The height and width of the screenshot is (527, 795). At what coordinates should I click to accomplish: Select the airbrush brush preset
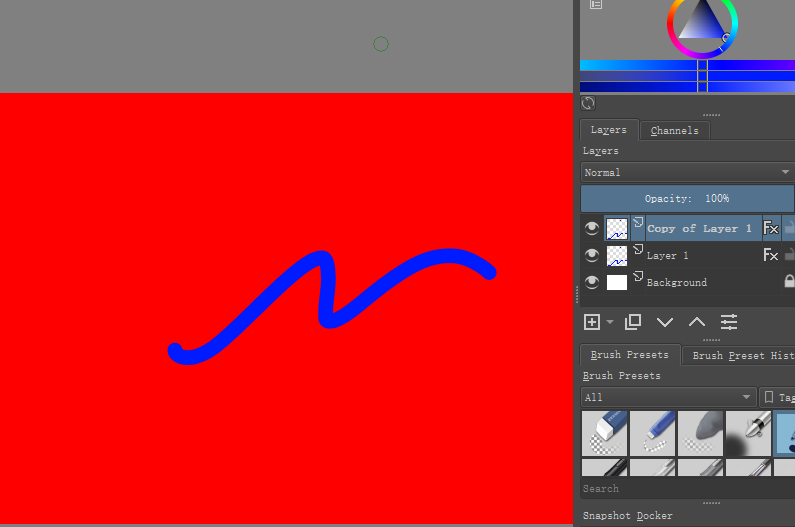click(748, 433)
